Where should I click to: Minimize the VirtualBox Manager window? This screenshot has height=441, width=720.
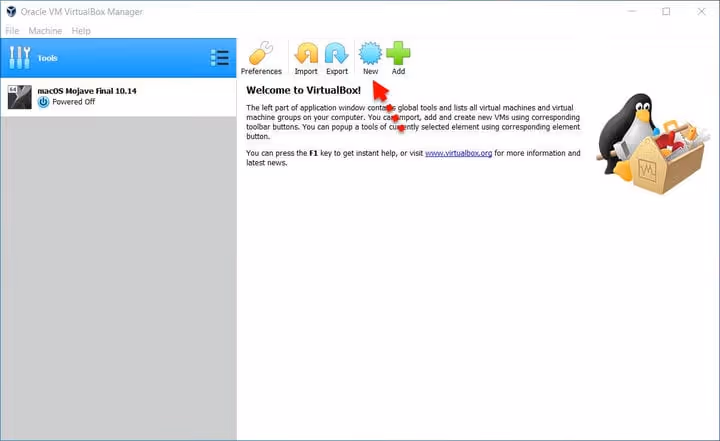(632, 11)
